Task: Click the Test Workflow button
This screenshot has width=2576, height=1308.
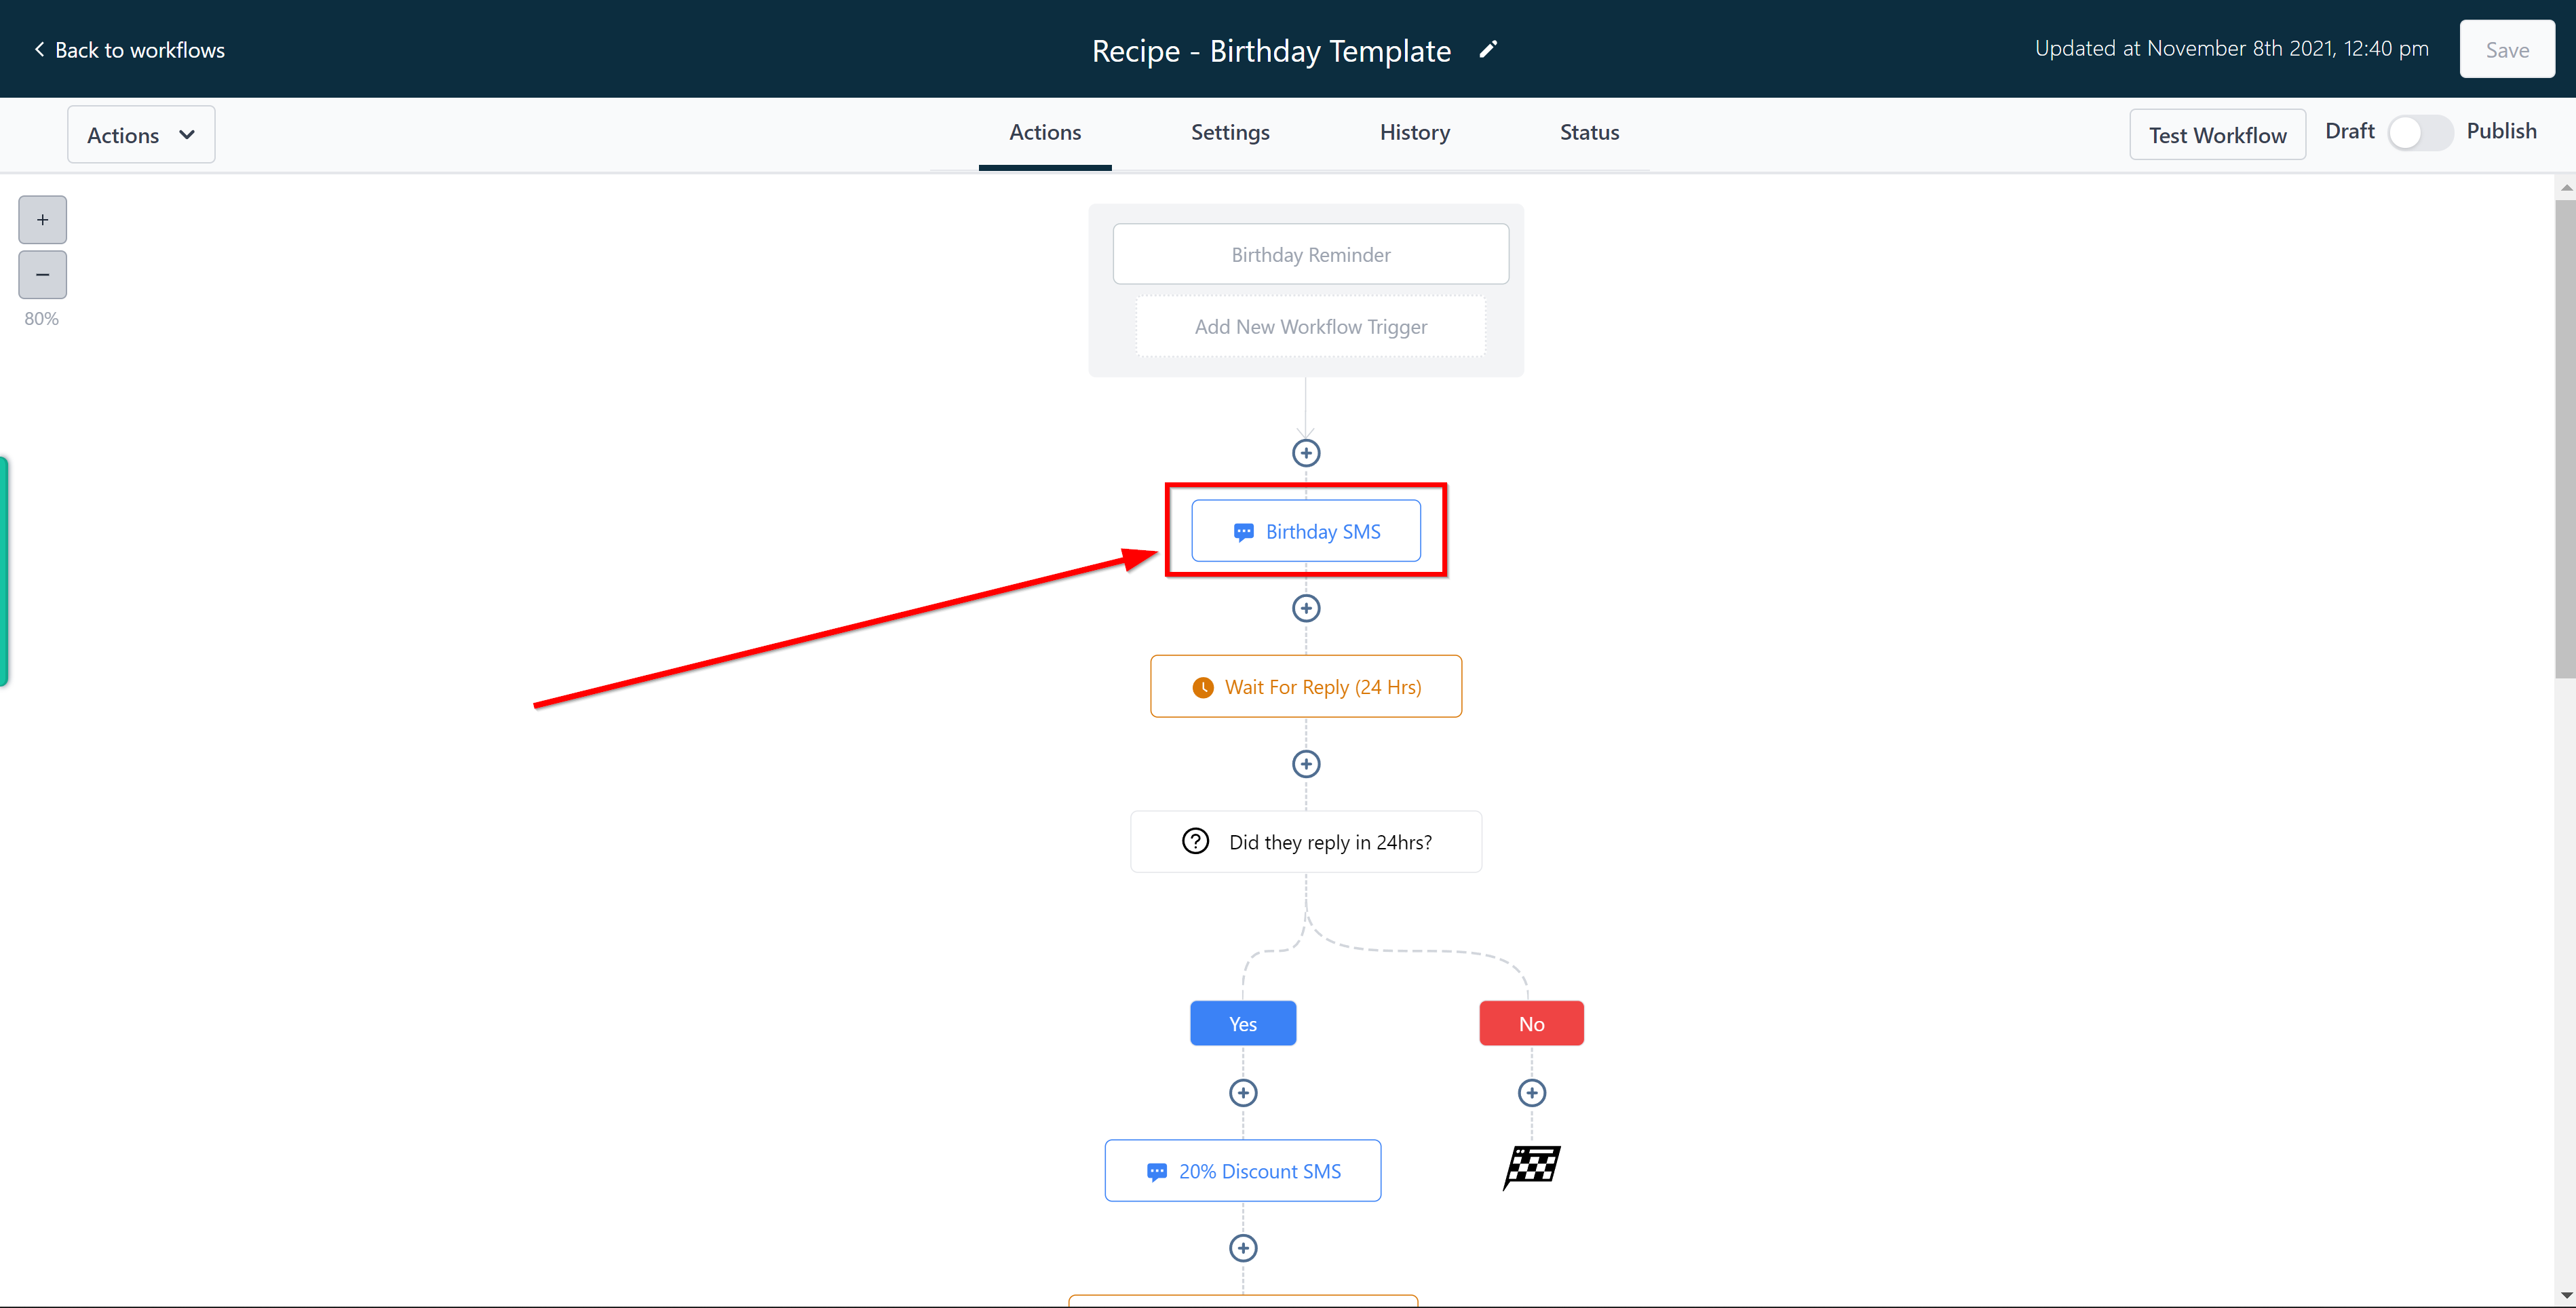Action: click(x=2217, y=135)
